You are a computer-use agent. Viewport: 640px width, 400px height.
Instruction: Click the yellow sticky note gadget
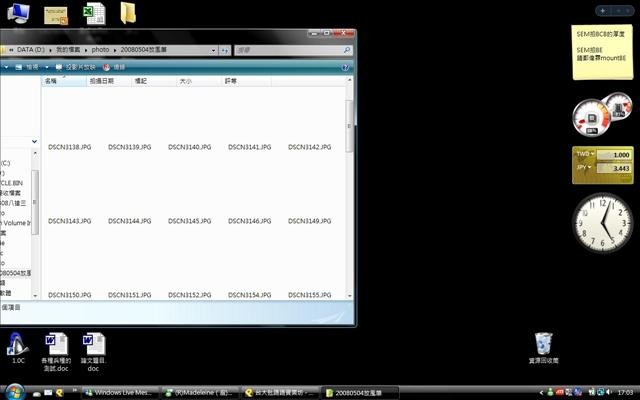[602, 52]
